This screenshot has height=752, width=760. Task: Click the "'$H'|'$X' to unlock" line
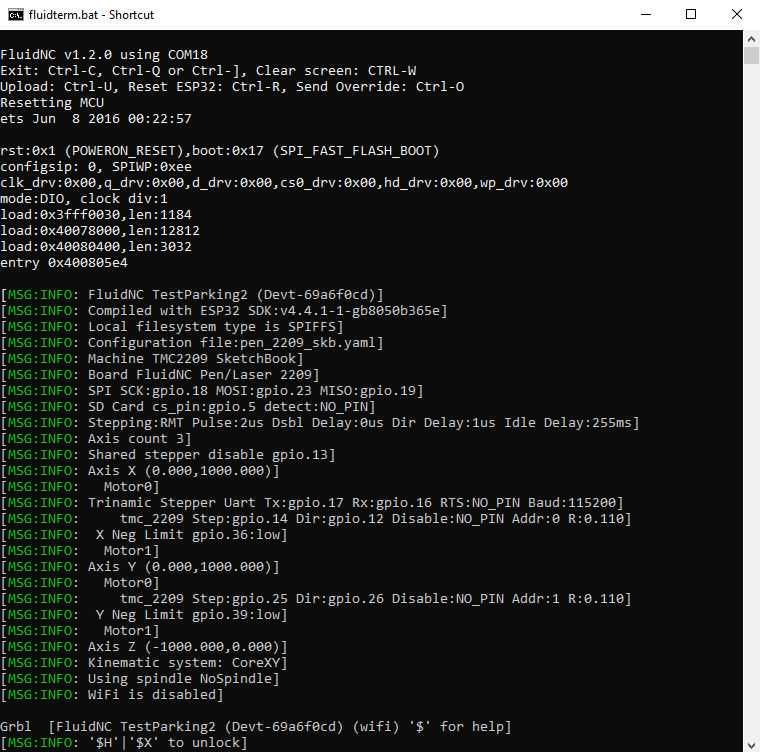tap(124, 743)
